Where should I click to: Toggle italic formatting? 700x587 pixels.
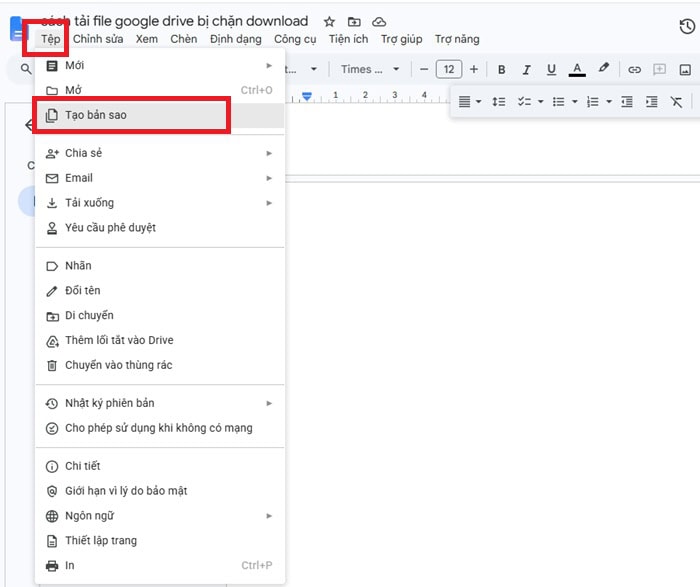click(526, 69)
